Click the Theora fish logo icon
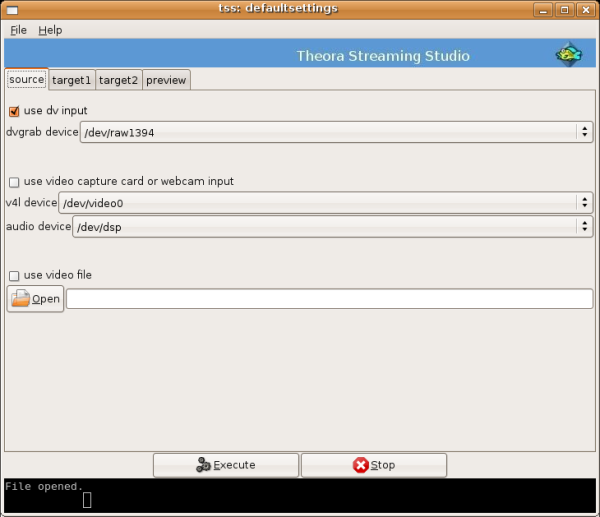 pos(568,55)
